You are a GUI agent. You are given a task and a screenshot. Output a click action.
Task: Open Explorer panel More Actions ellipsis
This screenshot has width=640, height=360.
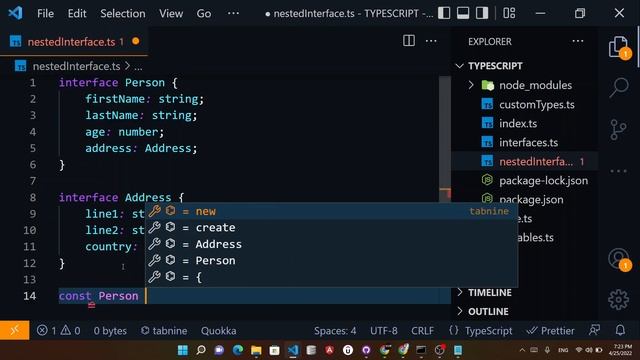tap(578, 41)
